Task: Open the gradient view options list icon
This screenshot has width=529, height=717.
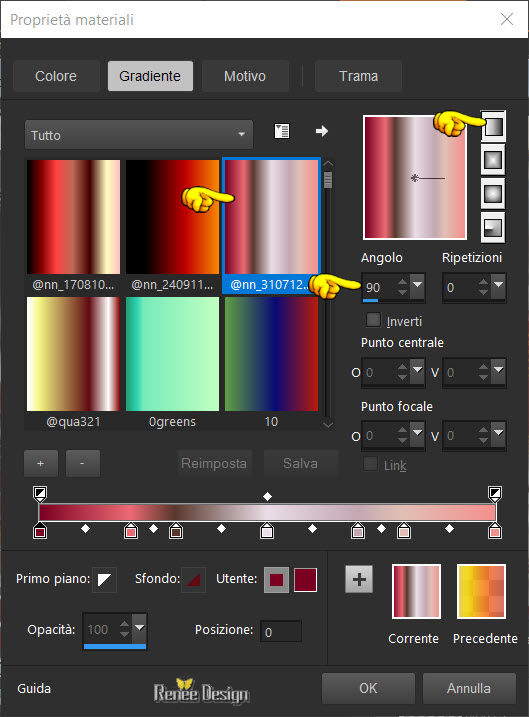Action: coord(282,131)
